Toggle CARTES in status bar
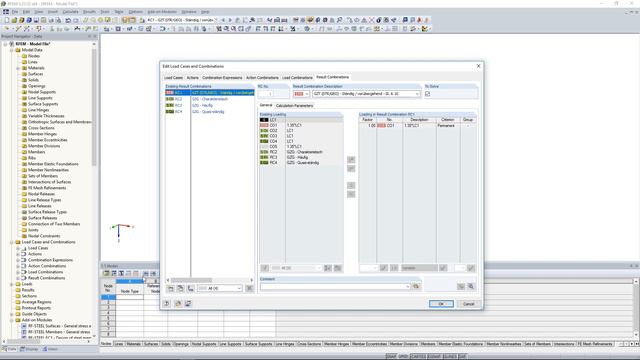The image size is (640, 360). (x=418, y=356)
